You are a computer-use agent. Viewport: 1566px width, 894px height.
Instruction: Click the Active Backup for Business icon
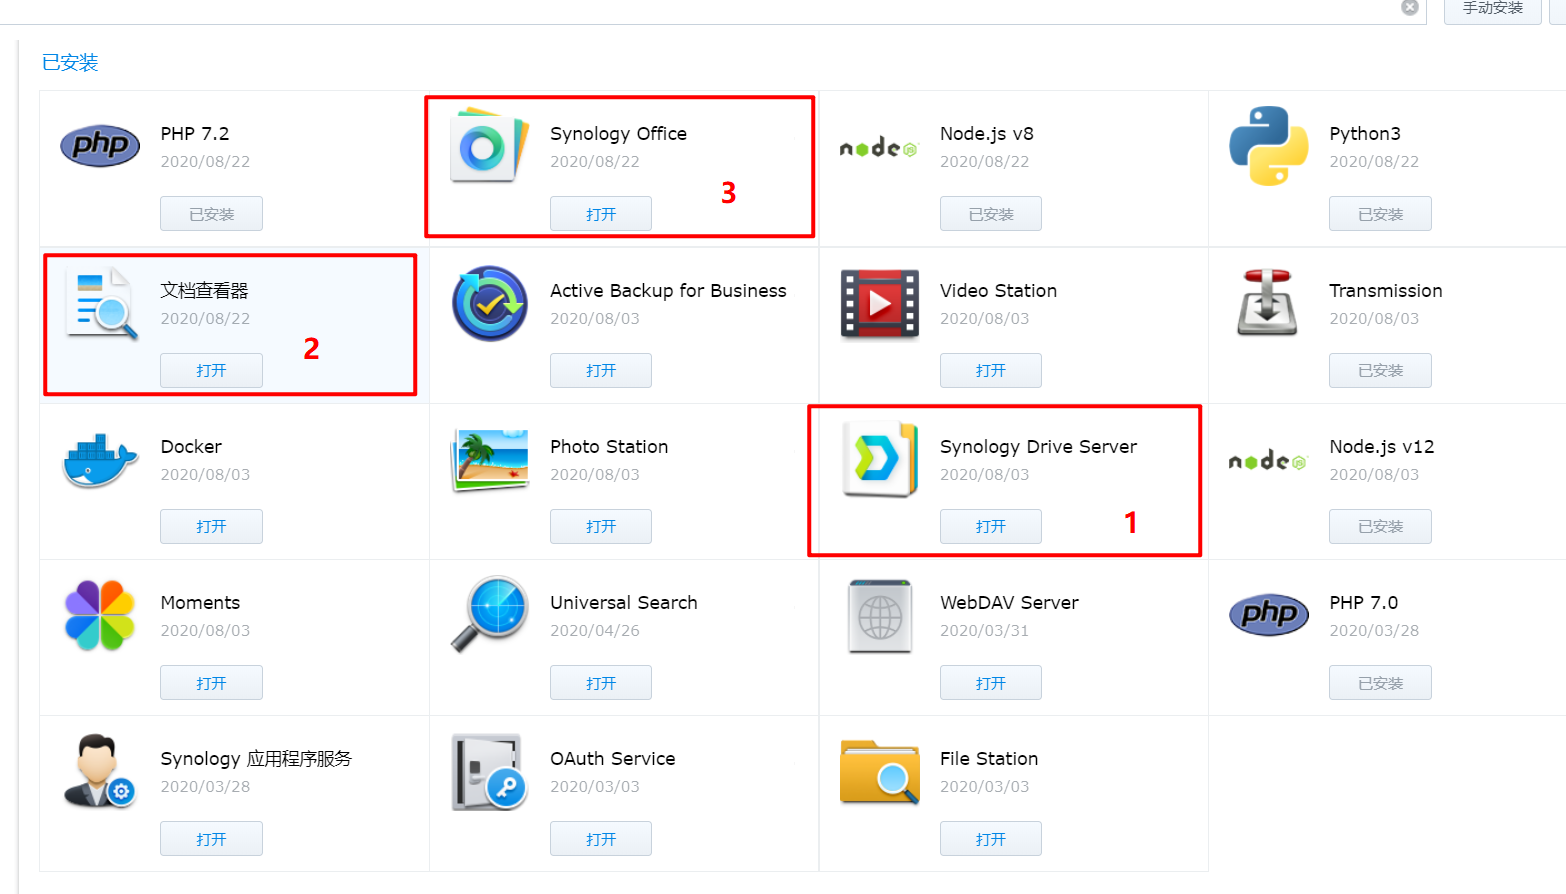click(490, 303)
